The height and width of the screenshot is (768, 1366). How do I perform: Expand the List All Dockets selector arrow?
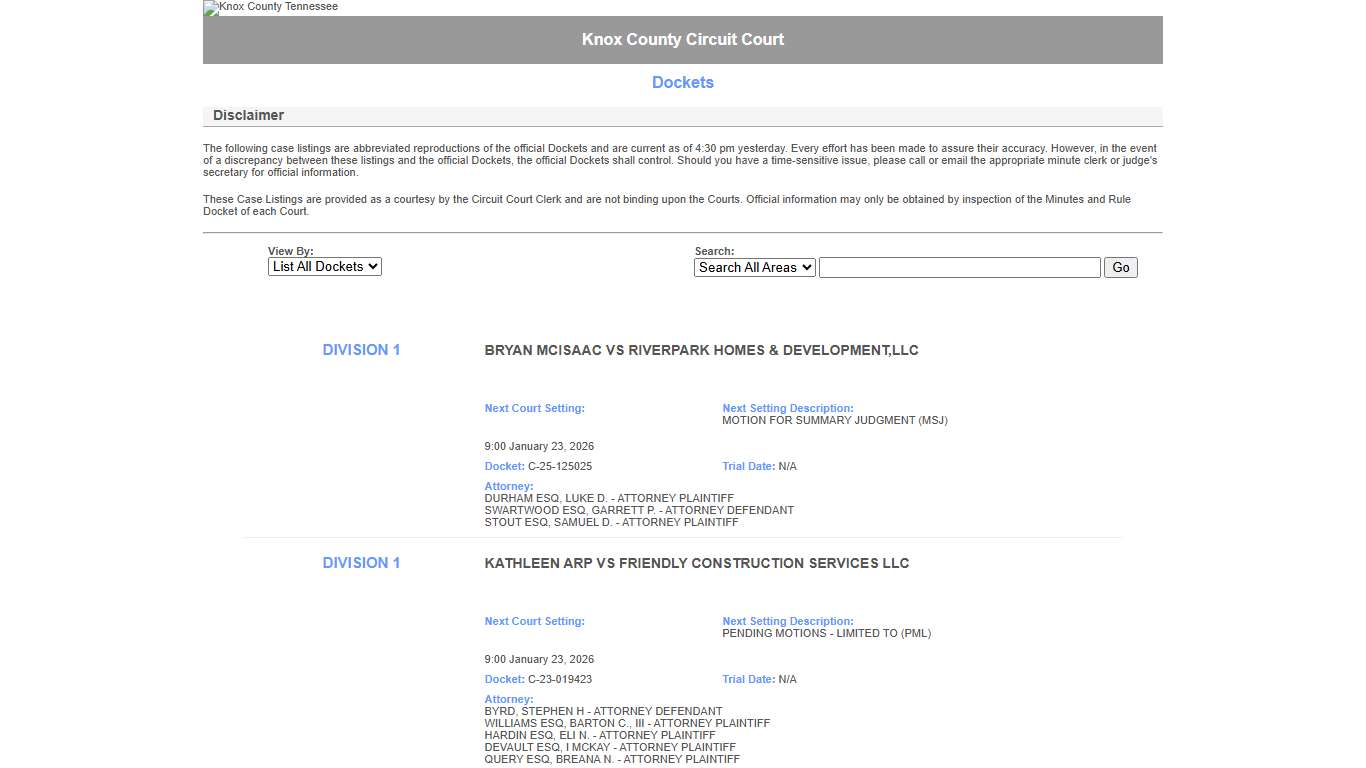pyautogui.click(x=373, y=266)
